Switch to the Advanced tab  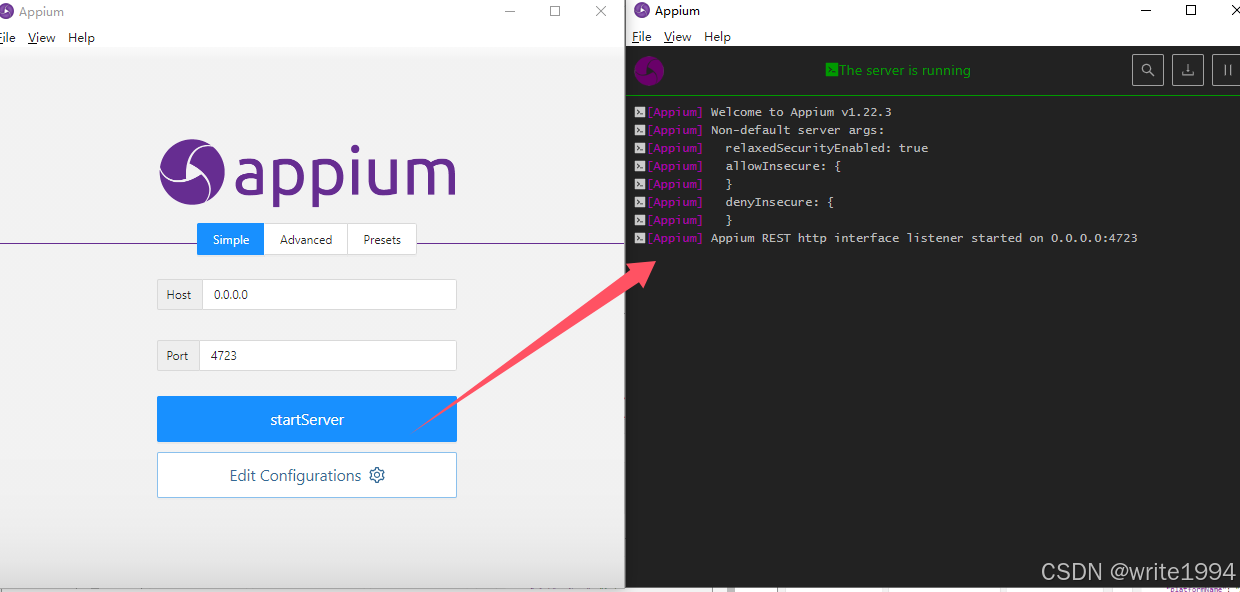point(306,239)
